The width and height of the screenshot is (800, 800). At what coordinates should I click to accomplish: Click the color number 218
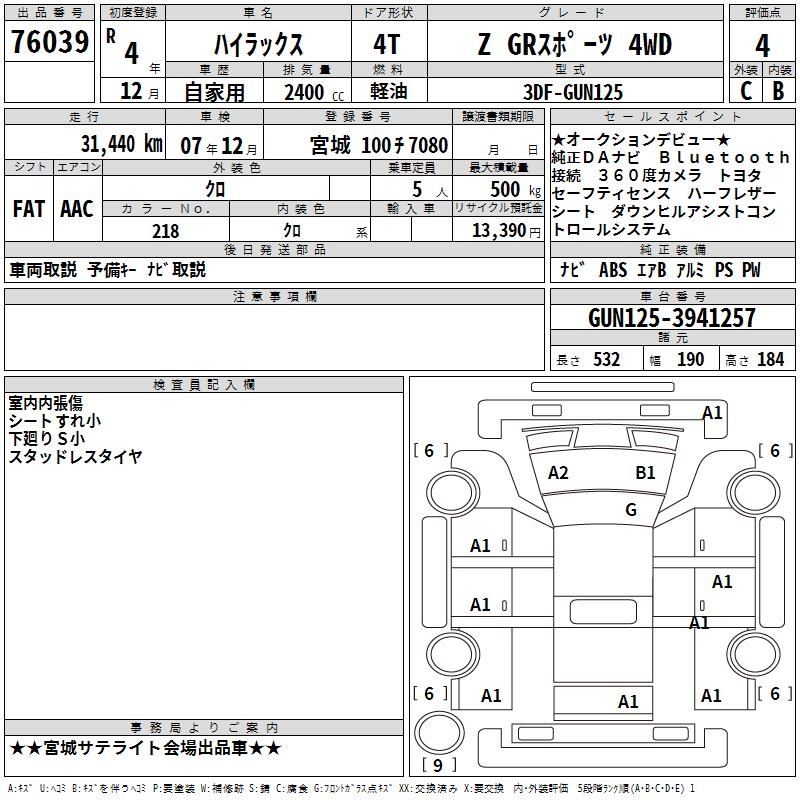165,231
